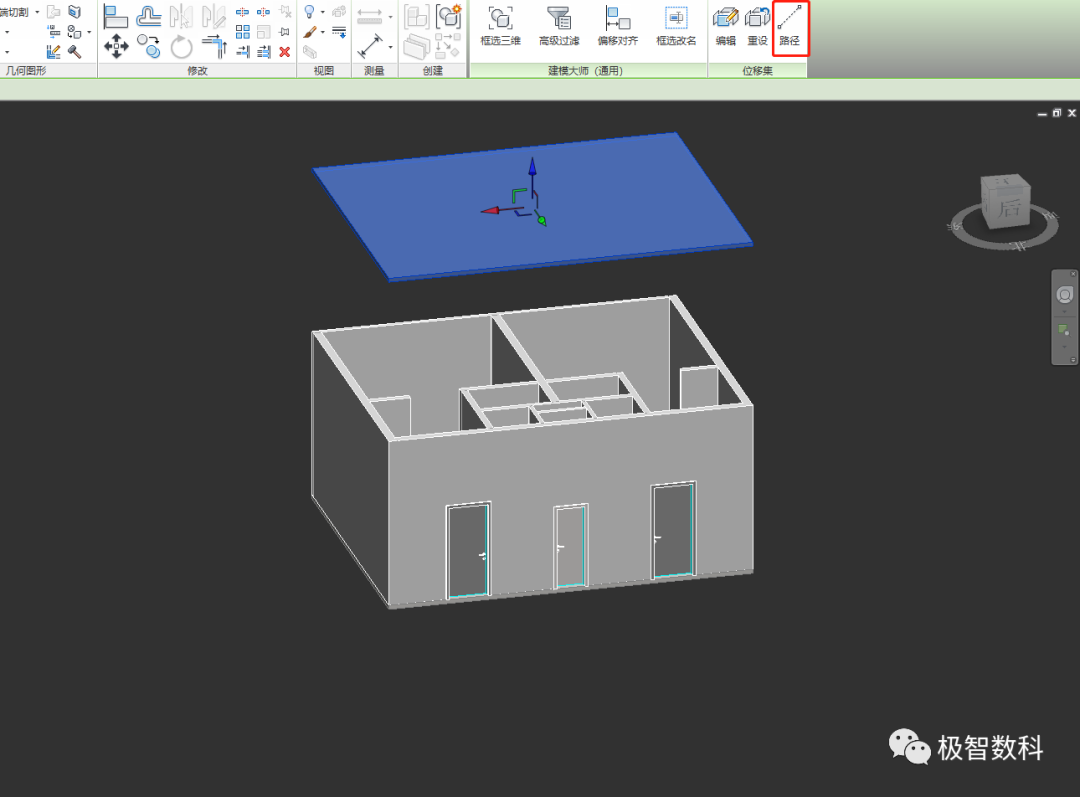Launch 偏移对齐 offset align tool
The height and width of the screenshot is (797, 1080).
pos(618,26)
